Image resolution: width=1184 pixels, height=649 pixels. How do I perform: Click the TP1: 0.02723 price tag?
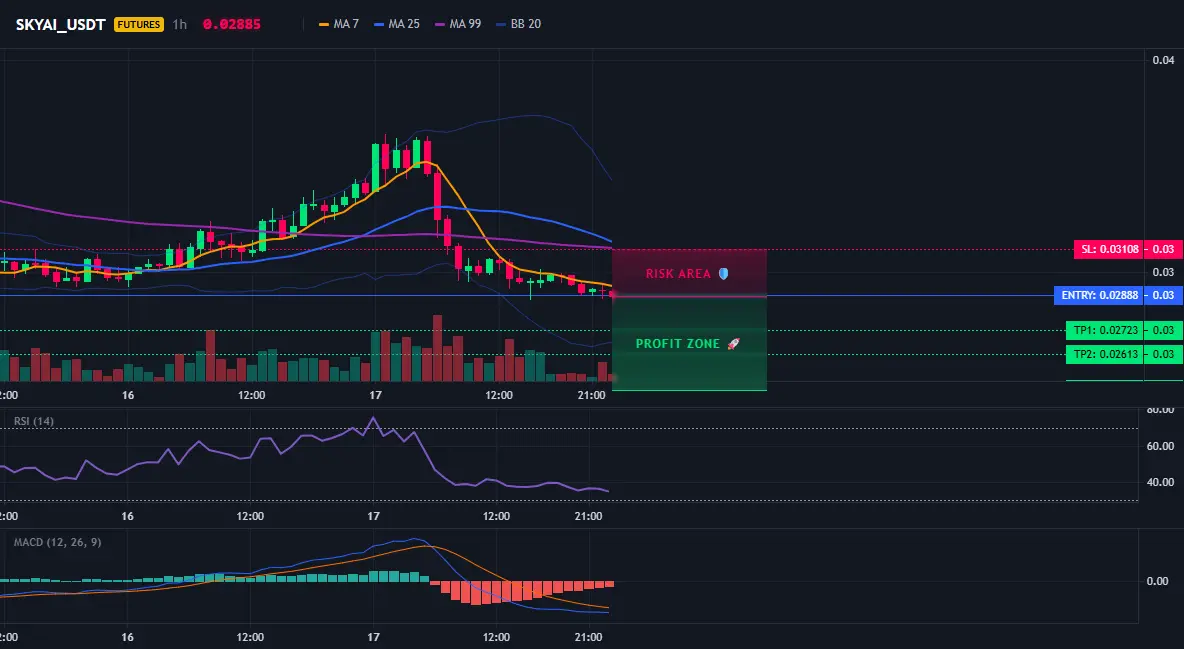click(x=1105, y=330)
